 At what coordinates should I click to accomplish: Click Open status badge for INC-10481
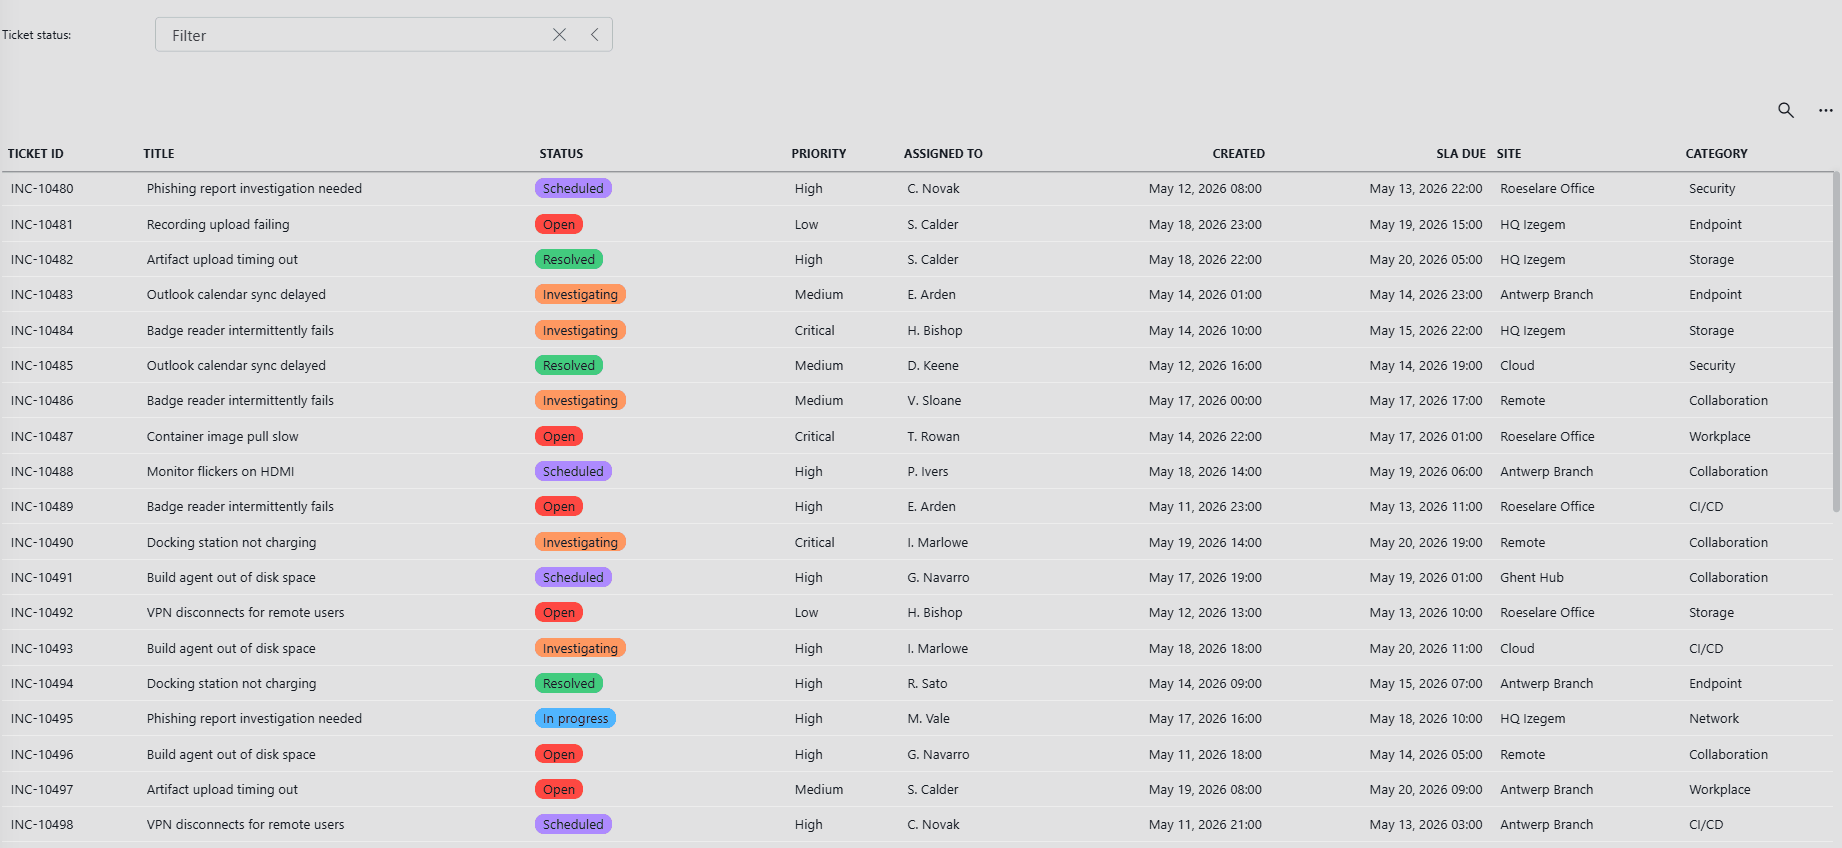point(559,225)
